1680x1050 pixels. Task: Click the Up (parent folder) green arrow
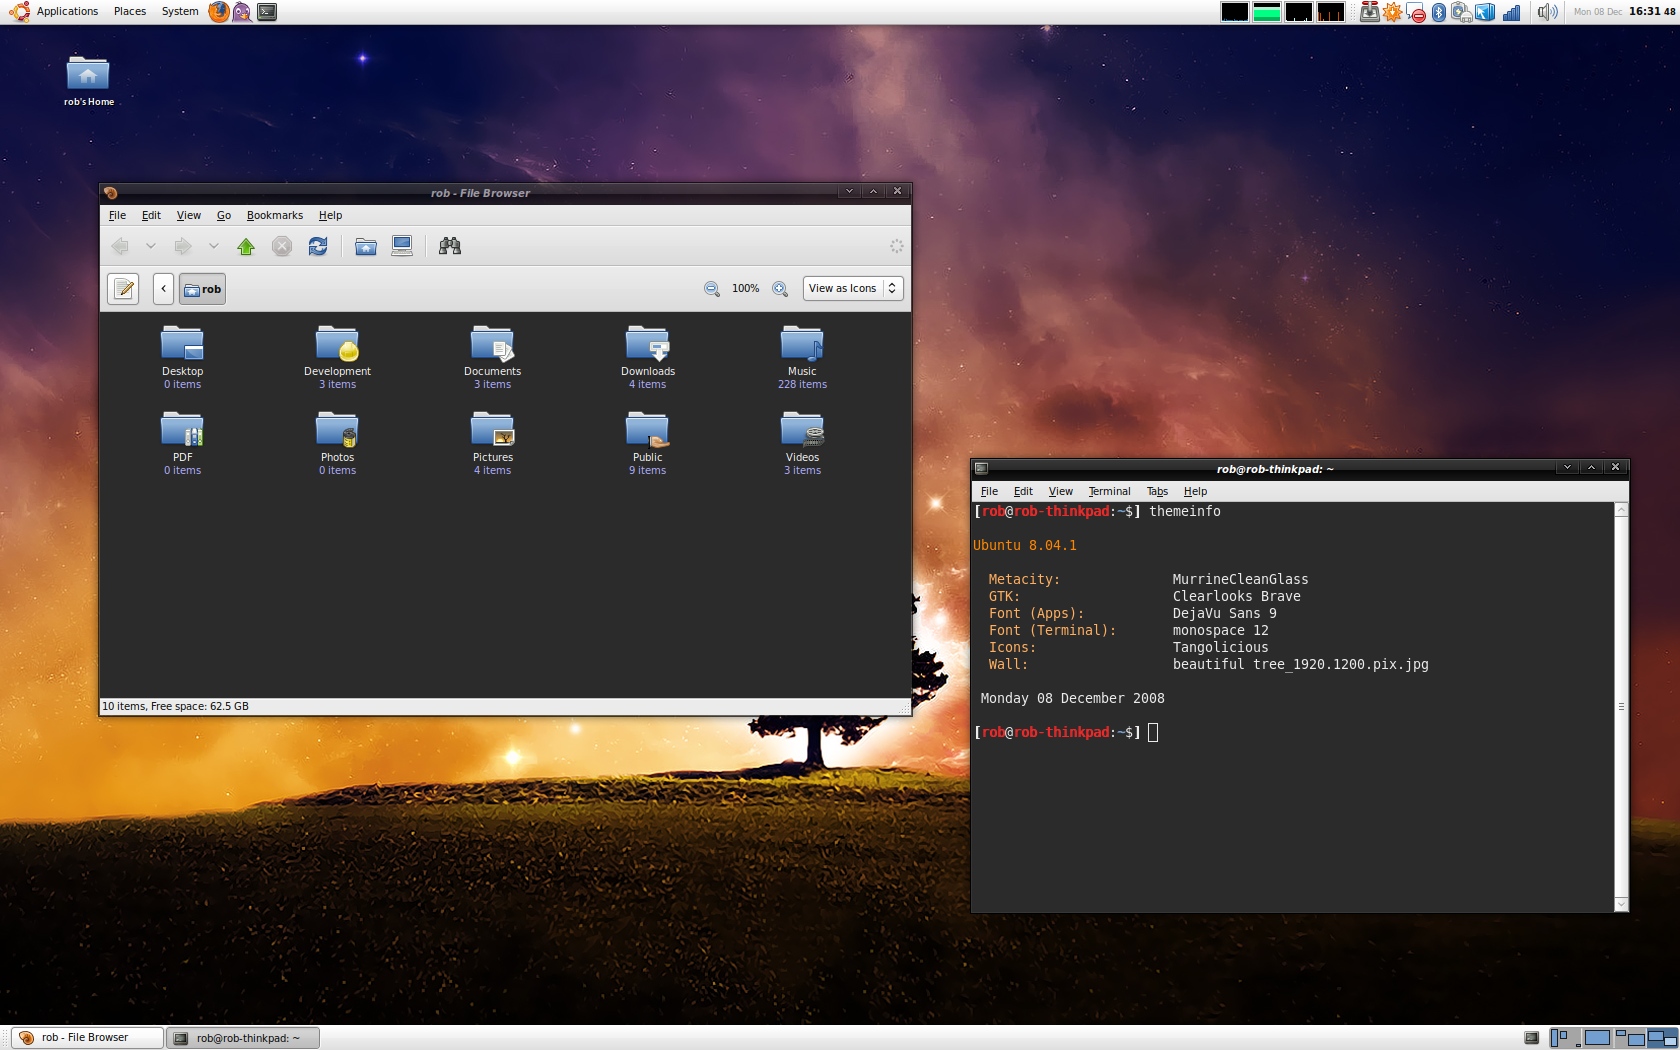tap(246, 247)
